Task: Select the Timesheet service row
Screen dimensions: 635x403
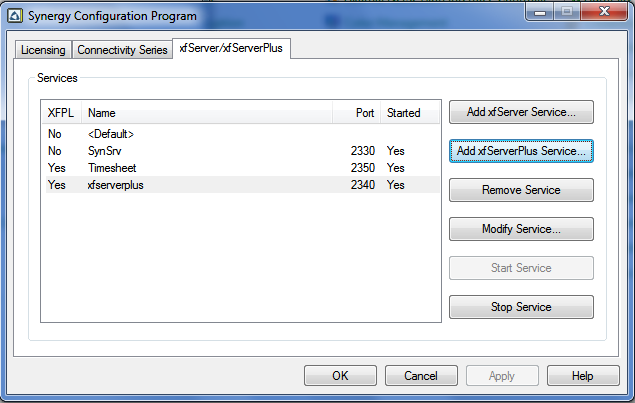Action: pyautogui.click(x=243, y=168)
